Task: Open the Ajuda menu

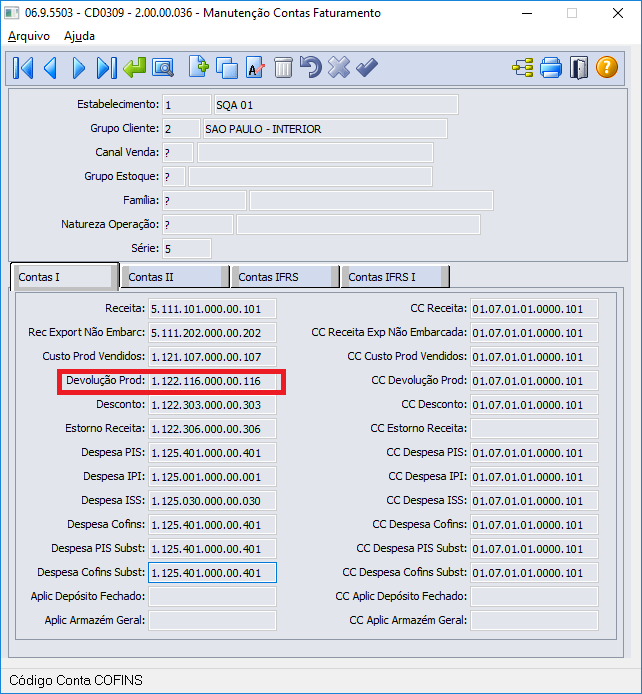Action: 79,36
